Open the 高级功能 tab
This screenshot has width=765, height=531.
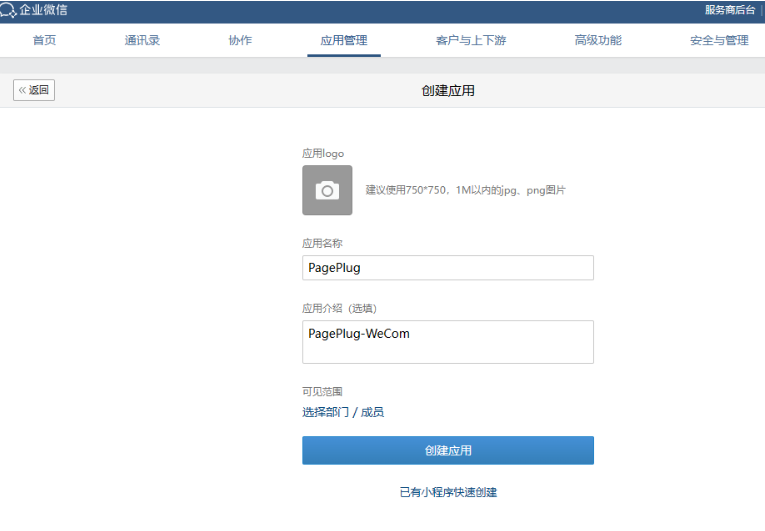pos(598,41)
